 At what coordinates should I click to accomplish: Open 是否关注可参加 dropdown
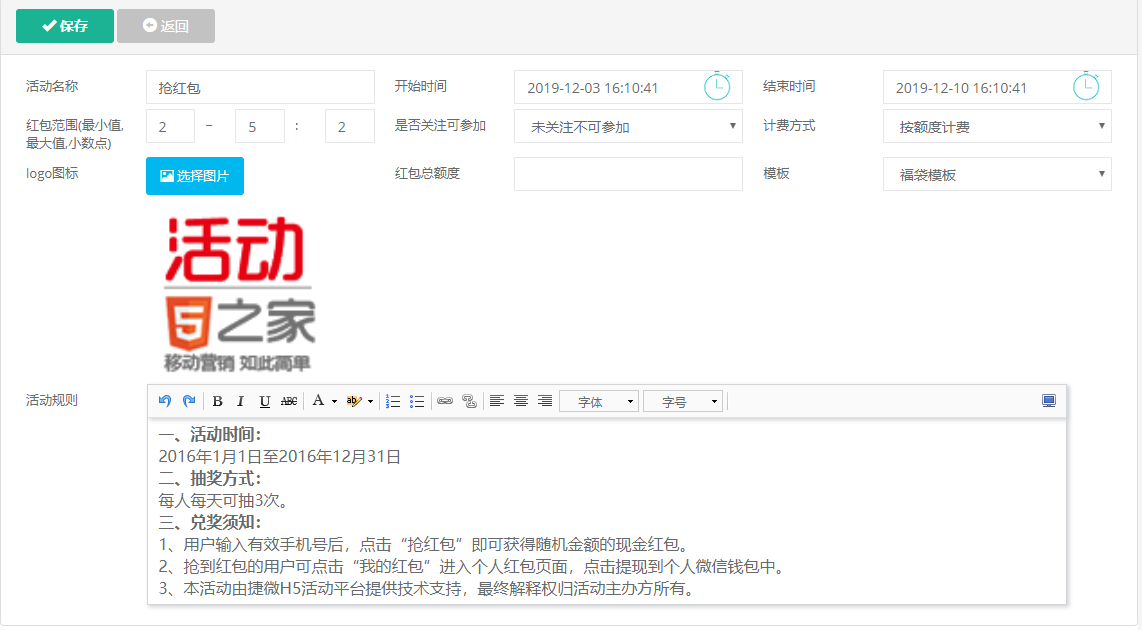pos(628,126)
